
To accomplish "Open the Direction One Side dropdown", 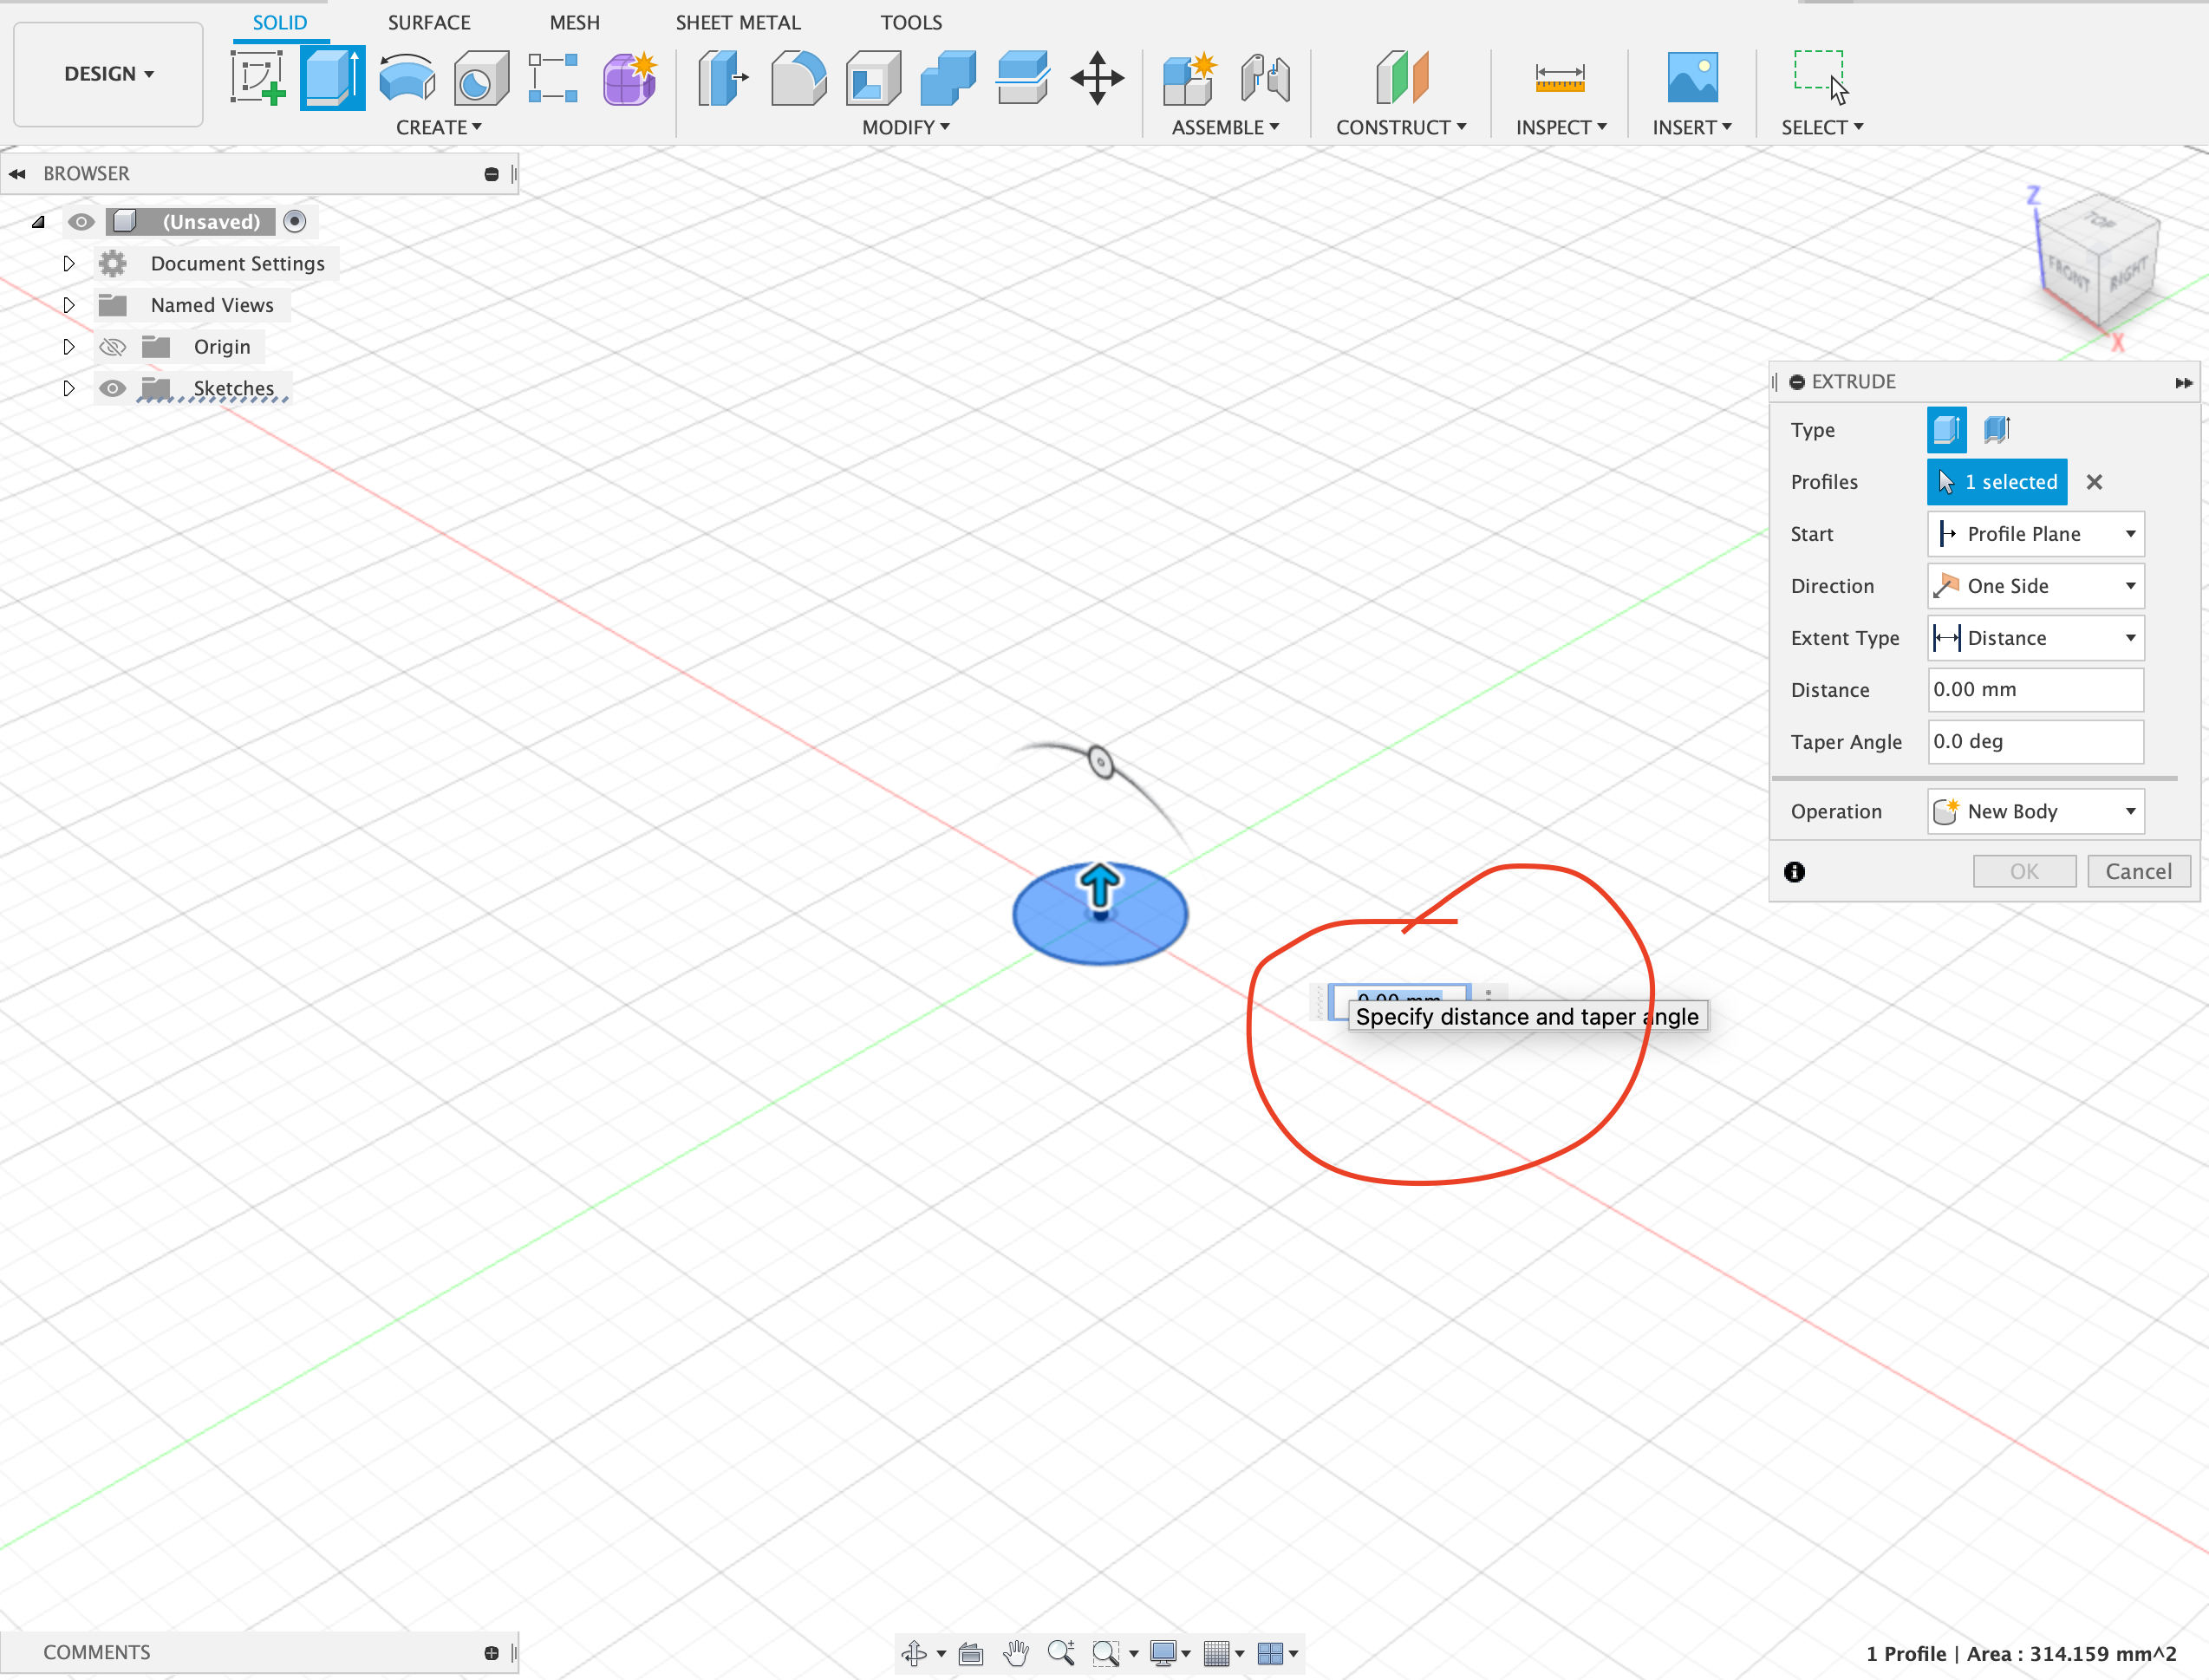I will pyautogui.click(x=2035, y=586).
